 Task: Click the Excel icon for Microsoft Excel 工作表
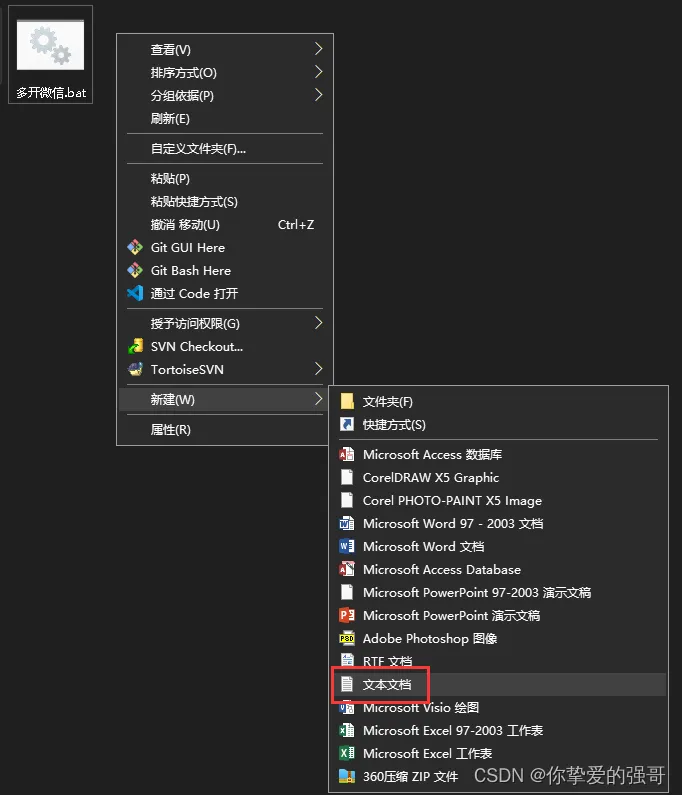point(347,753)
